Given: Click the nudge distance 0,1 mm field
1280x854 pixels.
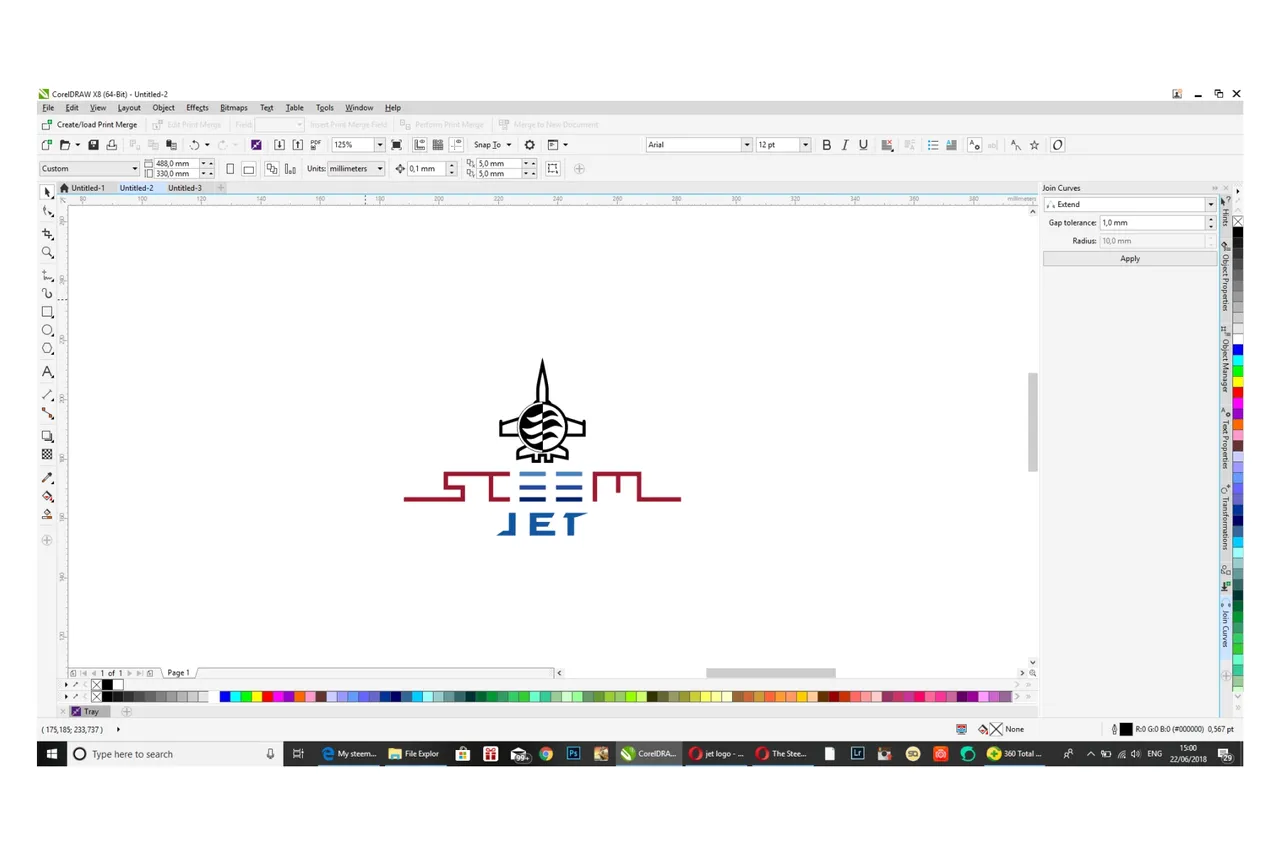Looking at the screenshot, I should point(426,169).
